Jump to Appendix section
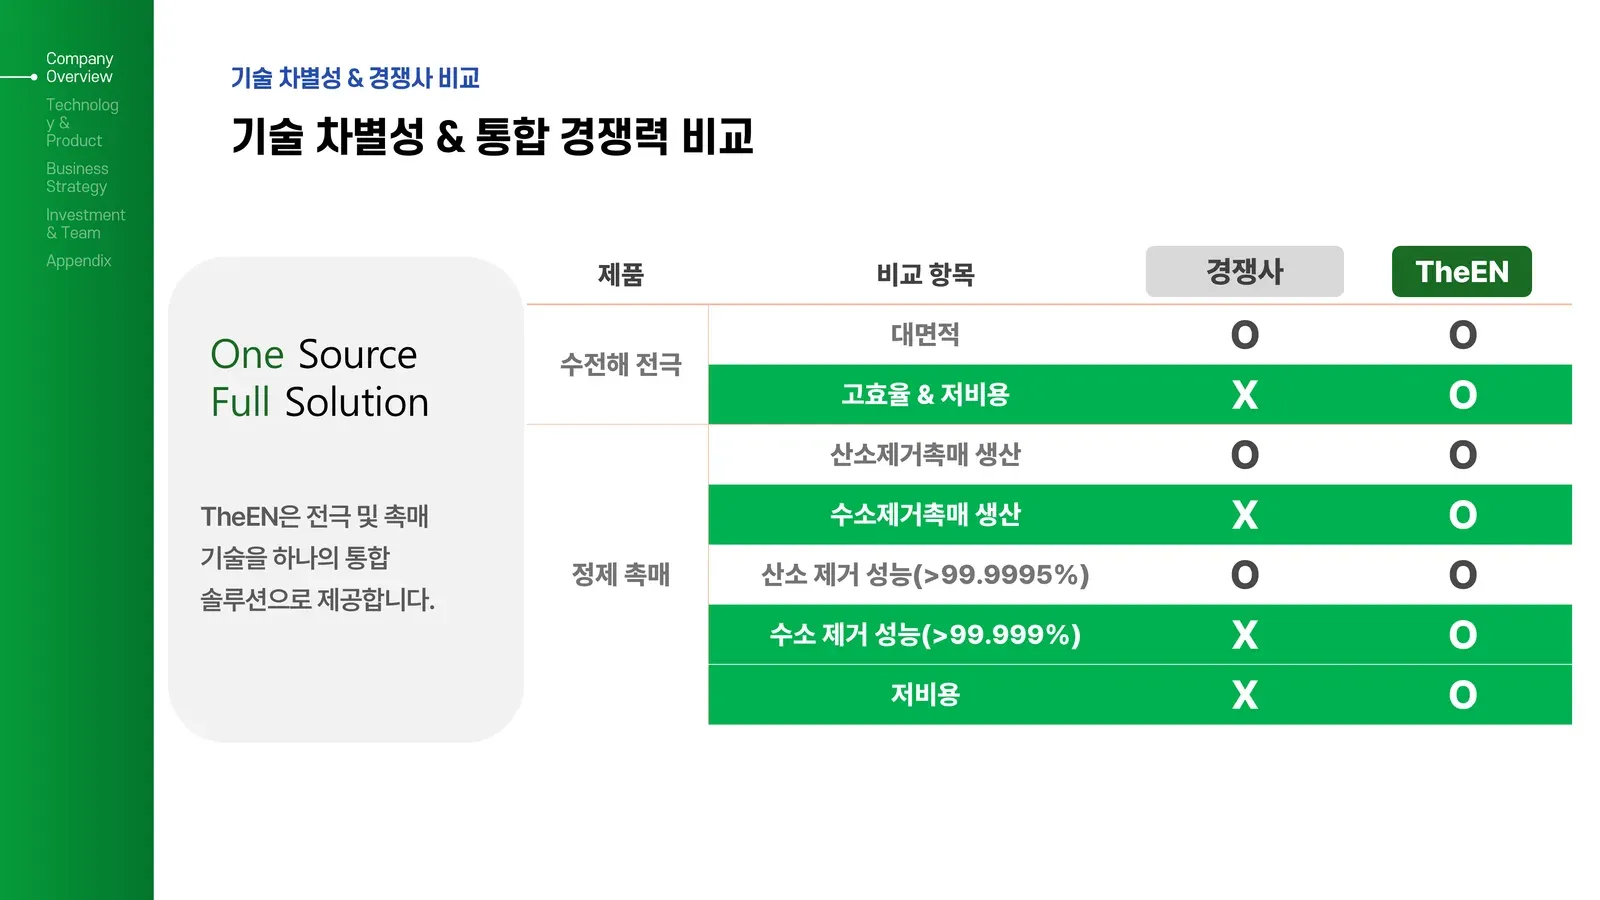Viewport: 1600px width, 900px height. 78,261
